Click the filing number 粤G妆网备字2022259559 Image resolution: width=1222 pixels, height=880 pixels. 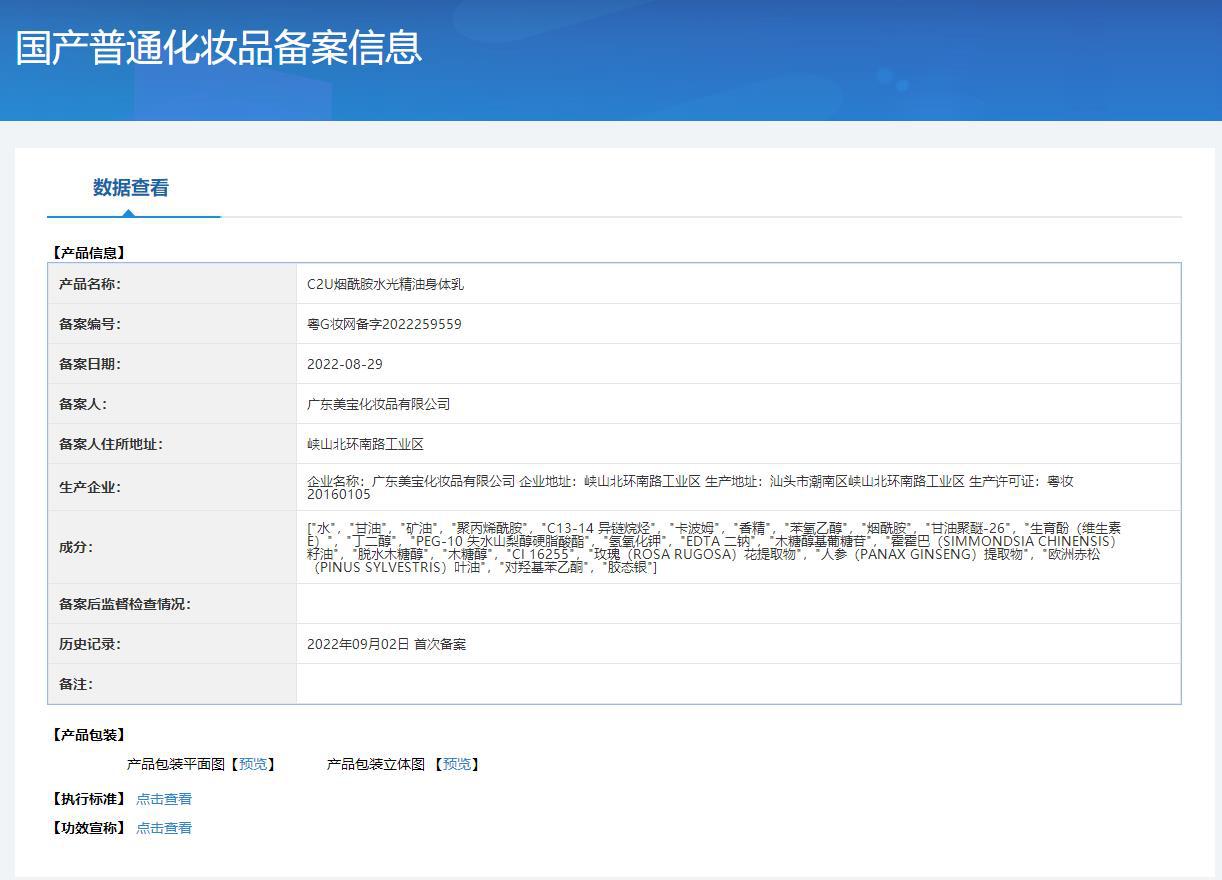(384, 324)
